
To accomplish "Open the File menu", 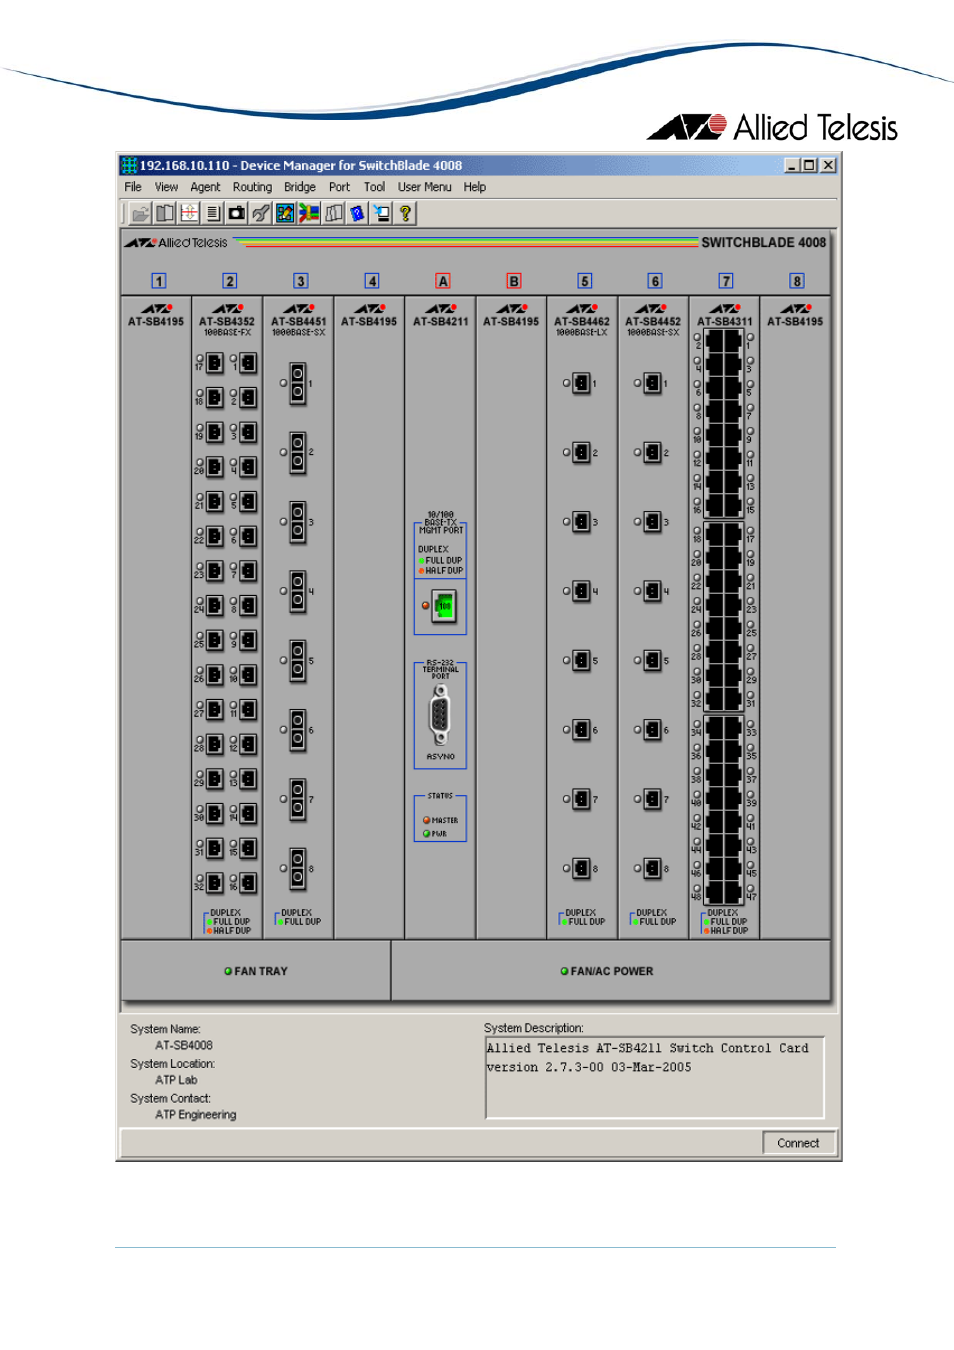I will tap(133, 187).
